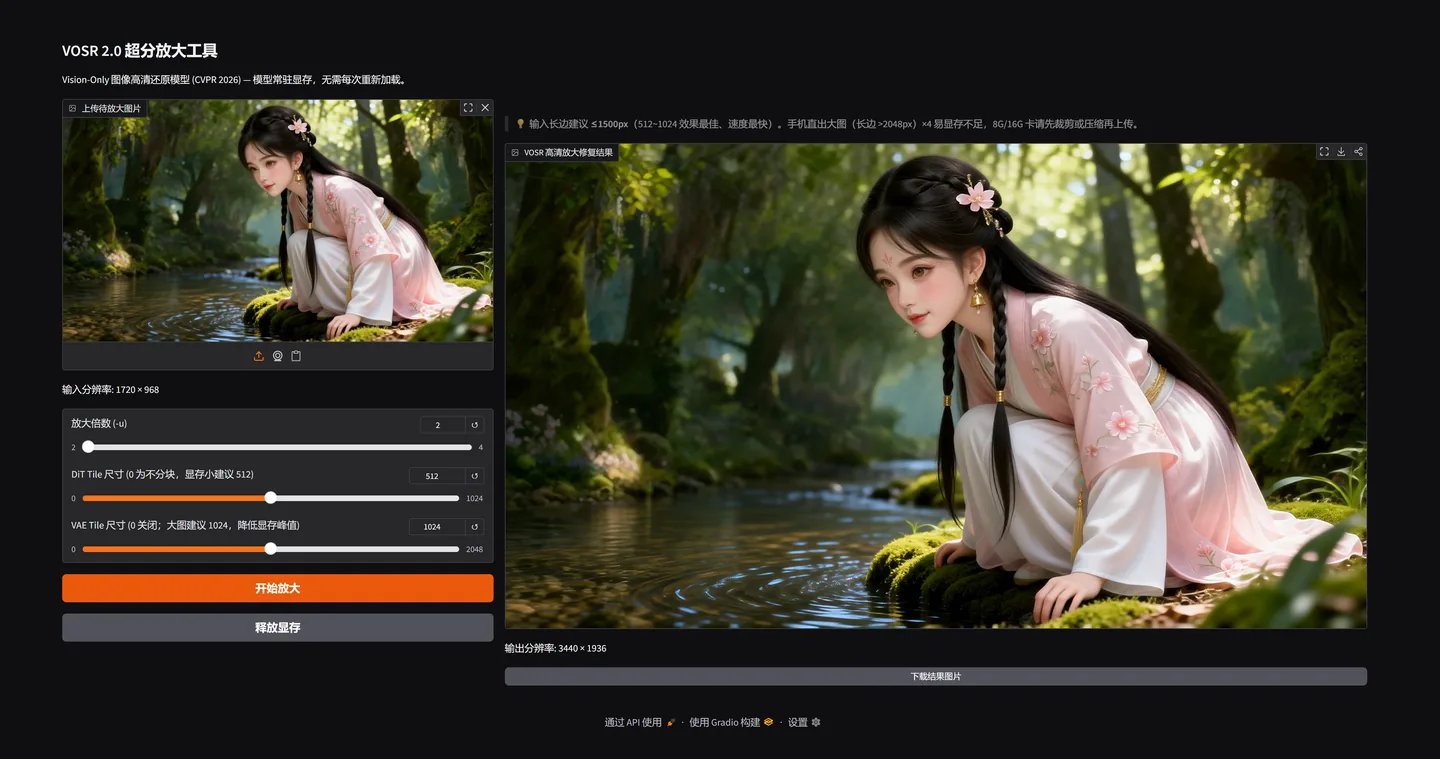Expand the VOSR result image to fullscreen
Image resolution: width=1440 pixels, height=759 pixels.
1324,152
